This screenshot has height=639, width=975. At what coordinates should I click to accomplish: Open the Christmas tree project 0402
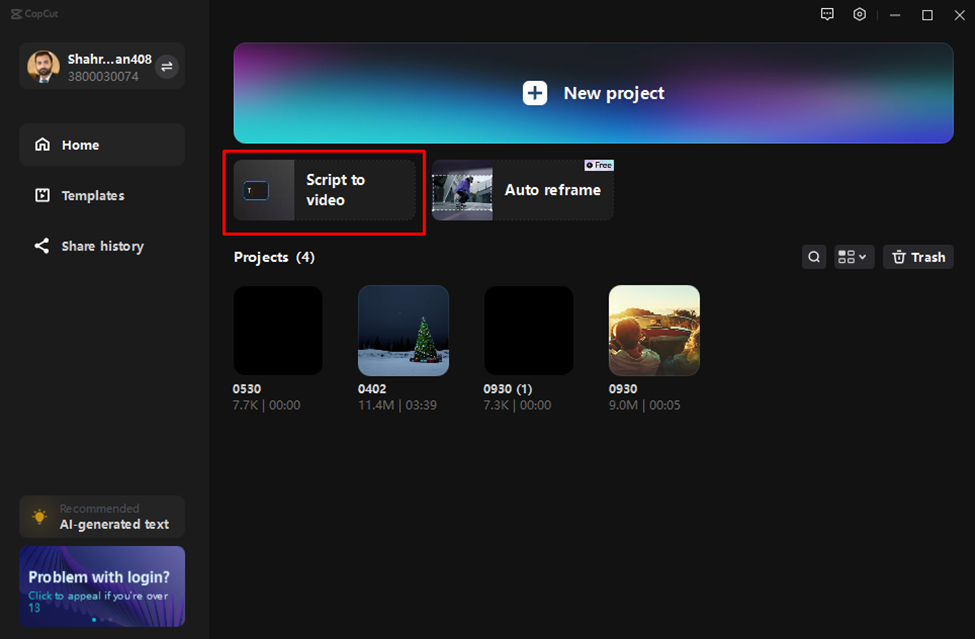click(x=404, y=331)
